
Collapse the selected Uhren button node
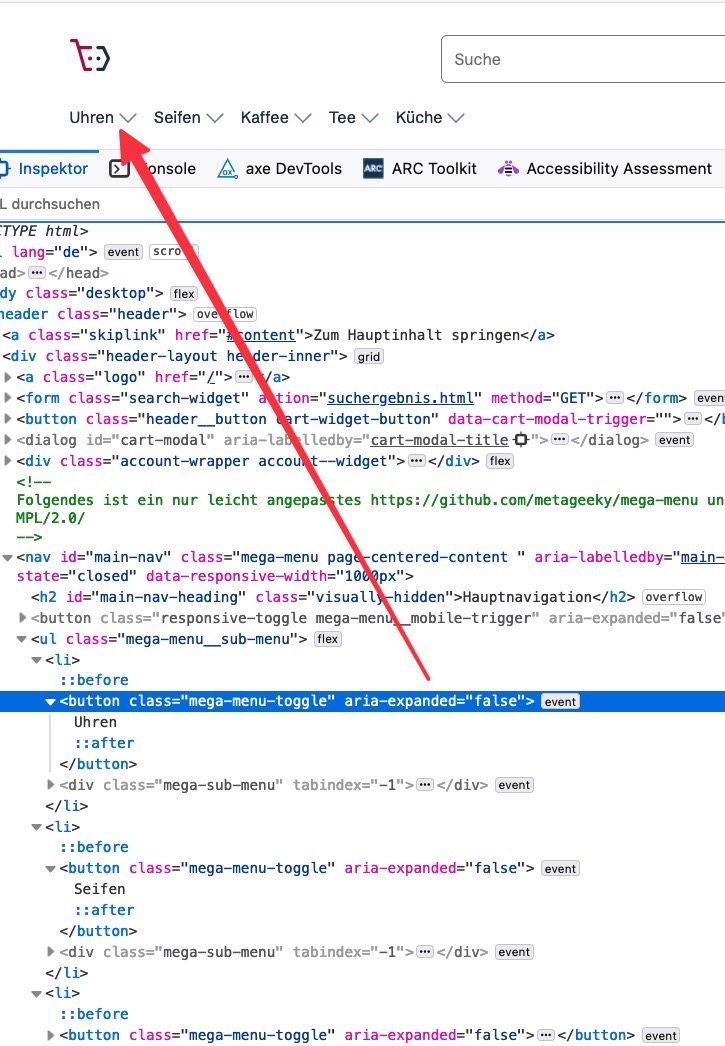coord(51,702)
